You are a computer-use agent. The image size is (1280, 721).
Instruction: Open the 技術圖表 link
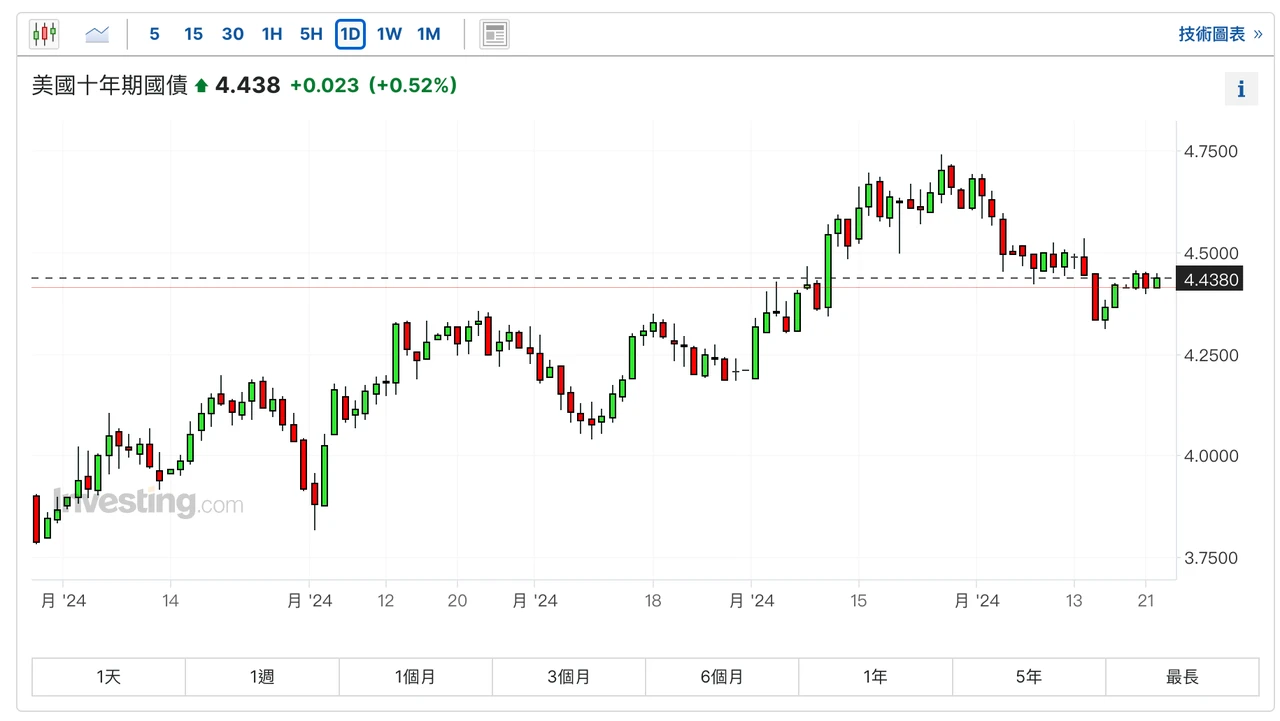click(1213, 32)
